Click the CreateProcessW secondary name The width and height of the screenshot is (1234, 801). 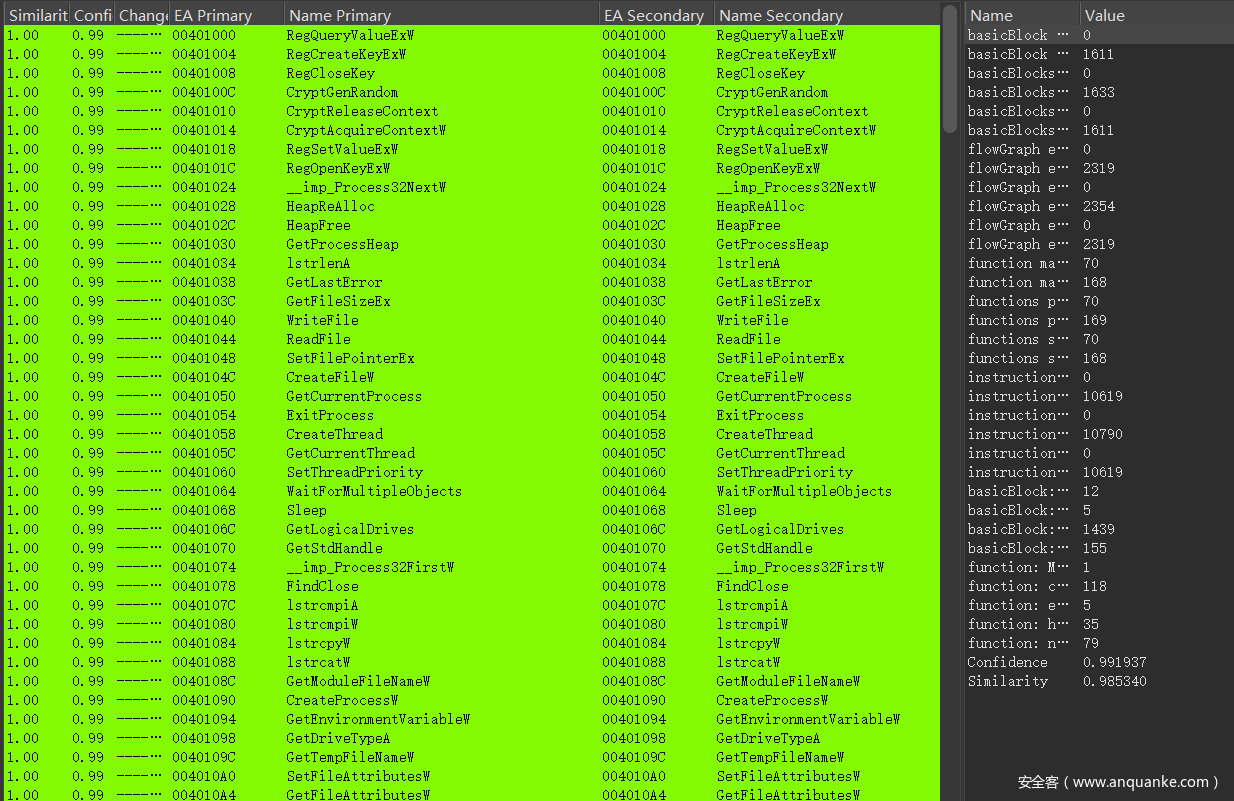point(772,700)
